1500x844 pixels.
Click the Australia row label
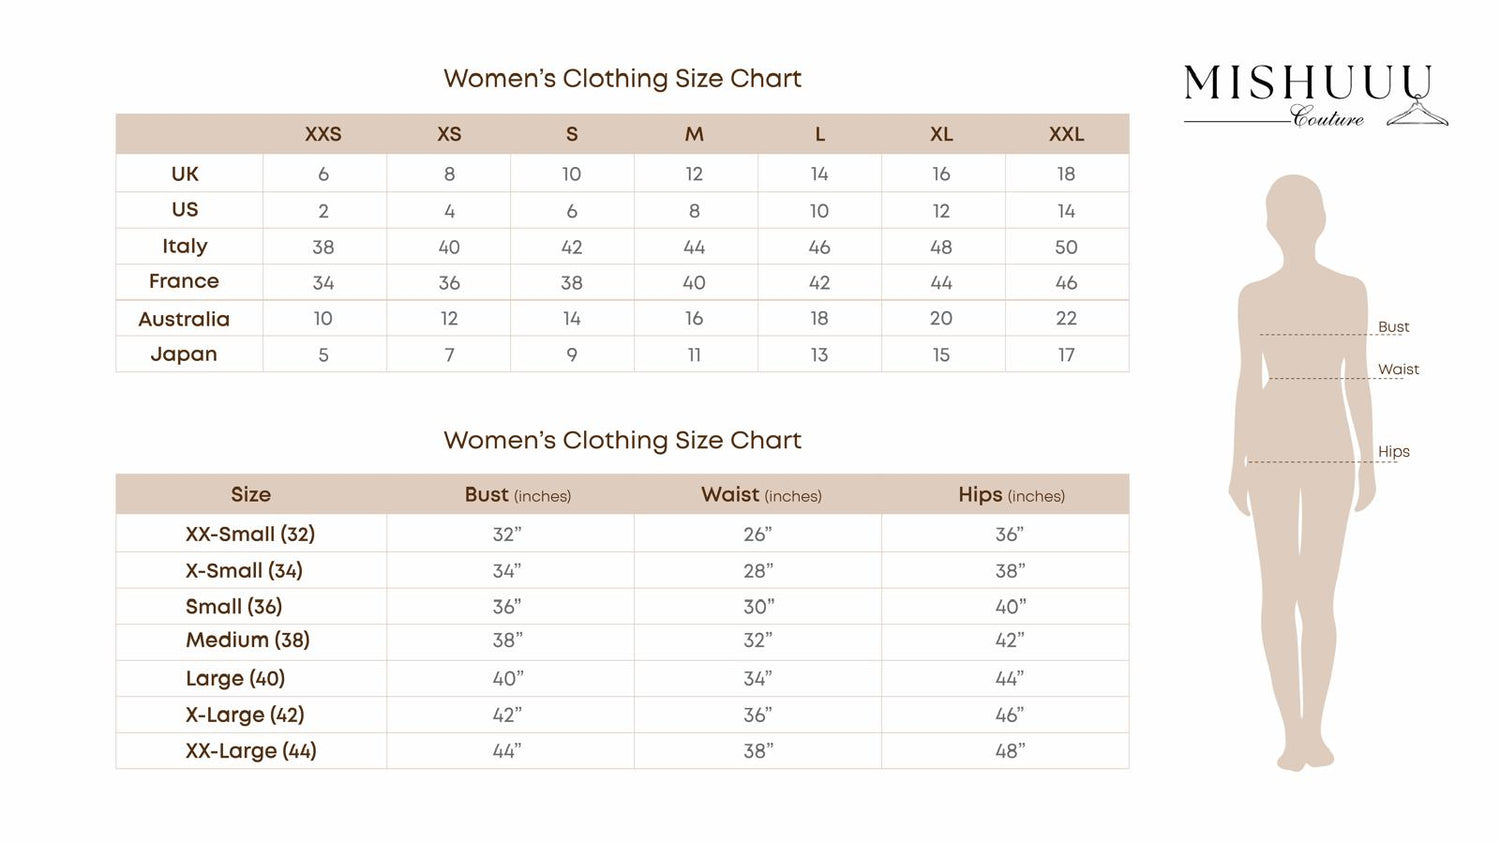pos(184,319)
